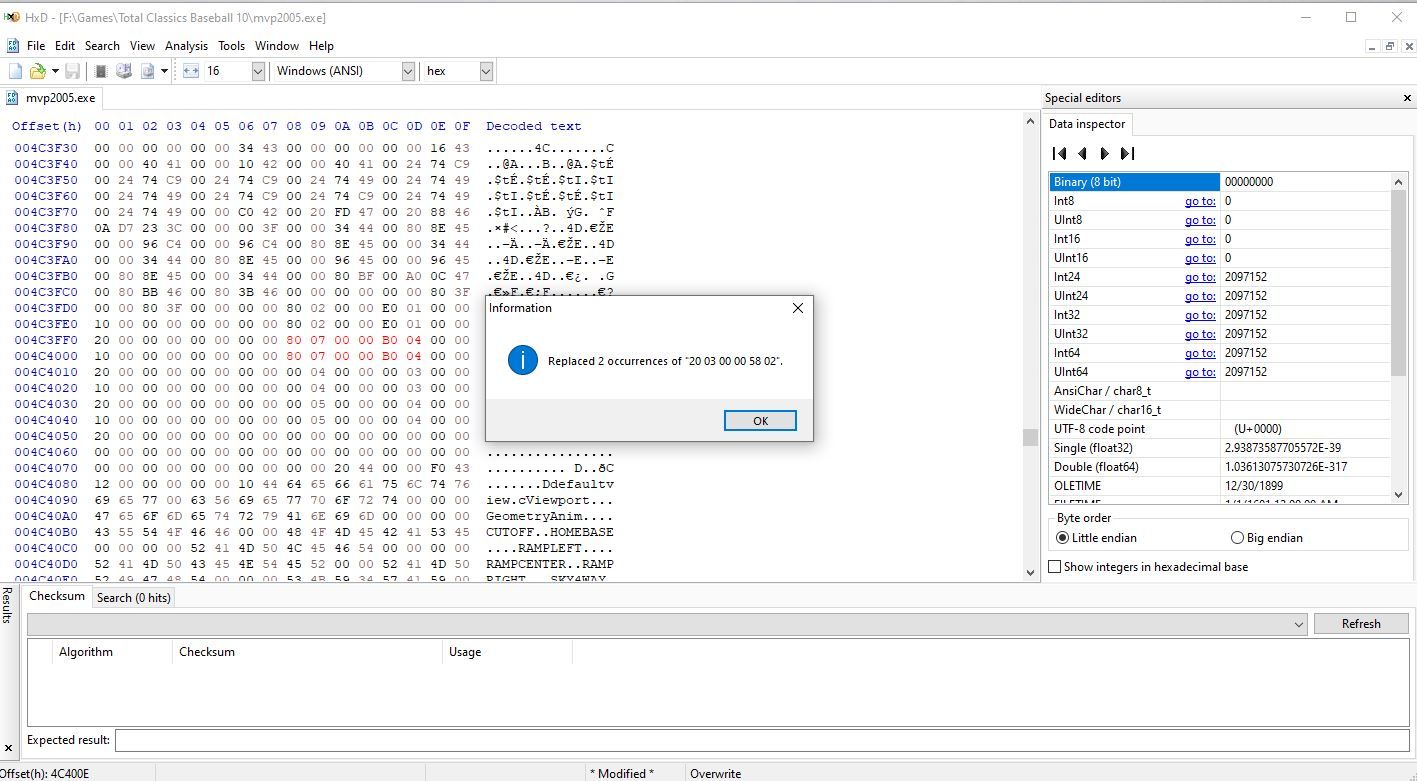Go to previous byte in Data inspector
This screenshot has height=781, width=1417.
(x=1082, y=153)
